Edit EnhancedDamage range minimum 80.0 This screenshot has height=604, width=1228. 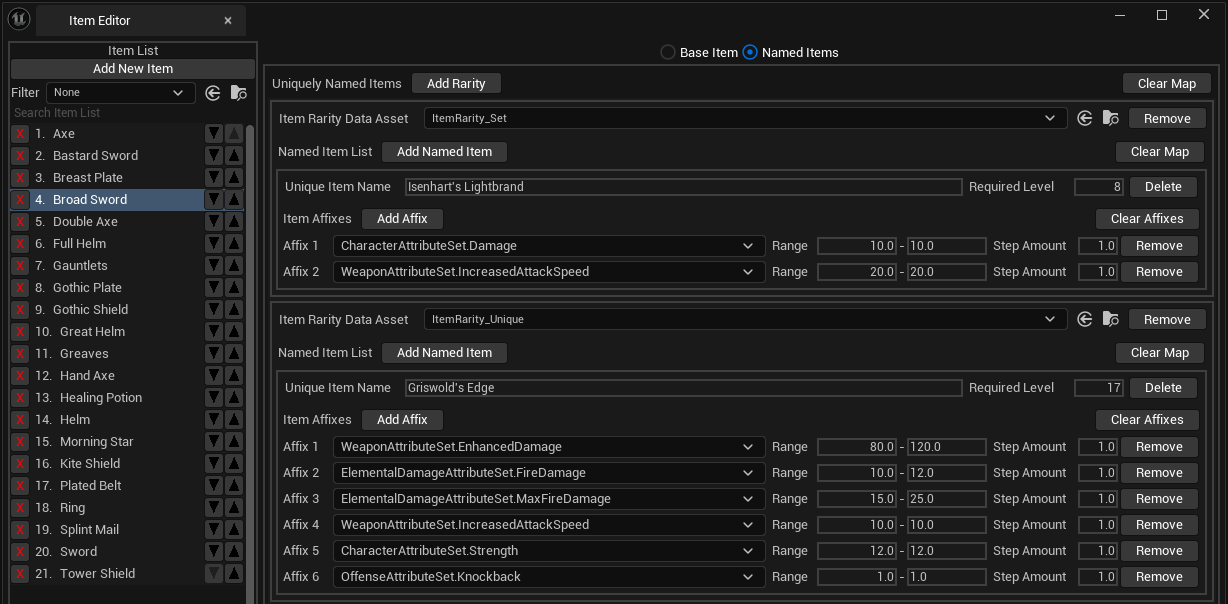tap(857, 447)
